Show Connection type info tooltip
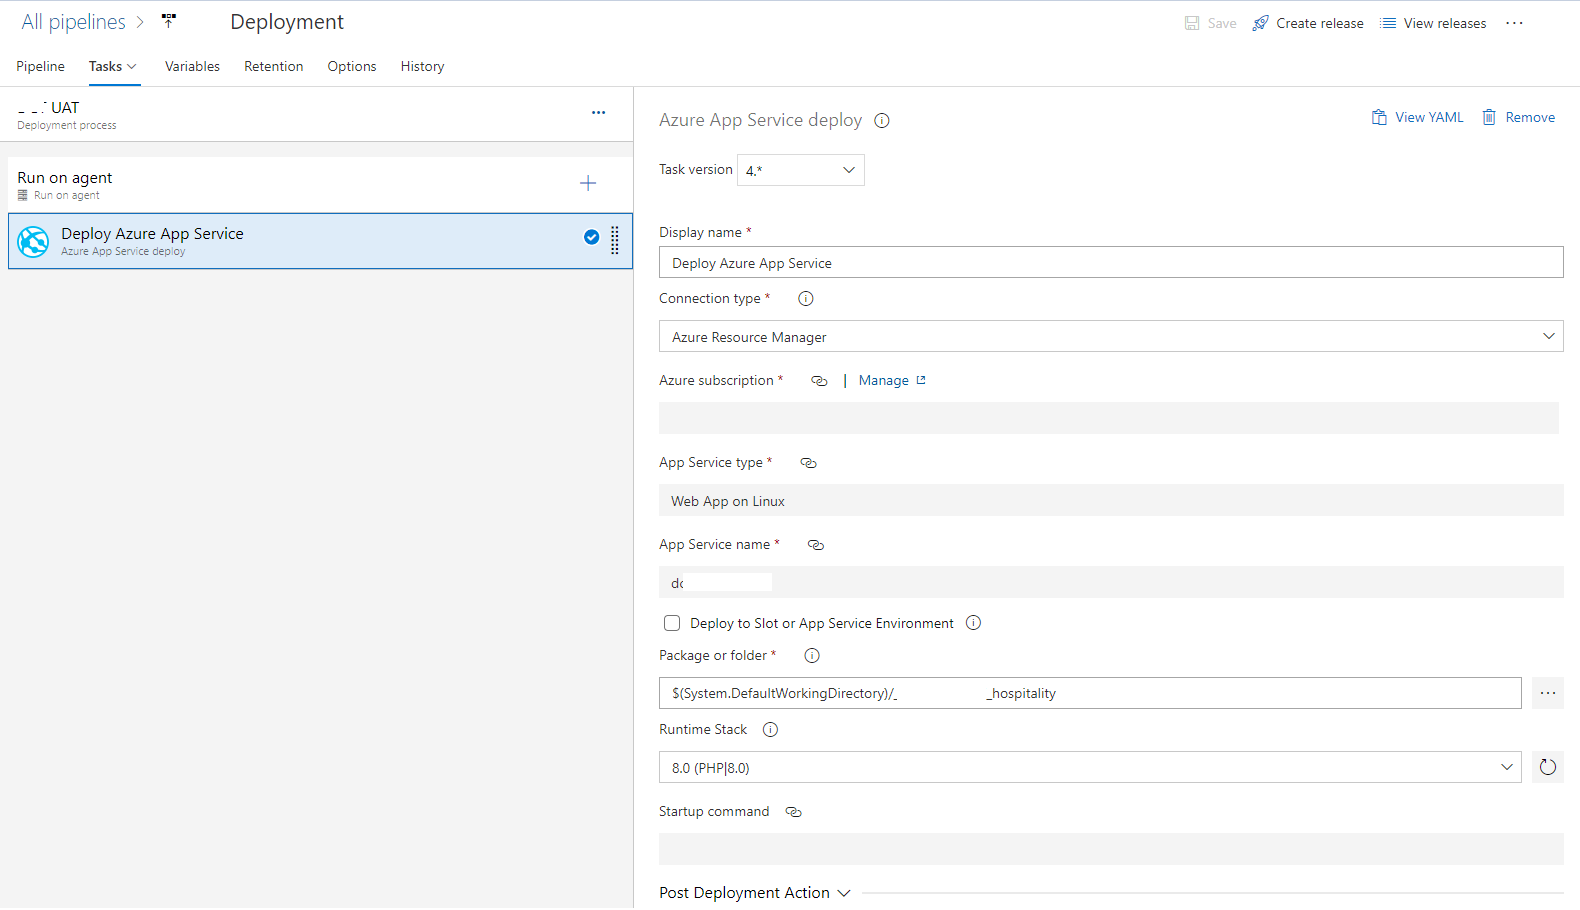Viewport: 1580px width, 910px height. [x=806, y=298]
